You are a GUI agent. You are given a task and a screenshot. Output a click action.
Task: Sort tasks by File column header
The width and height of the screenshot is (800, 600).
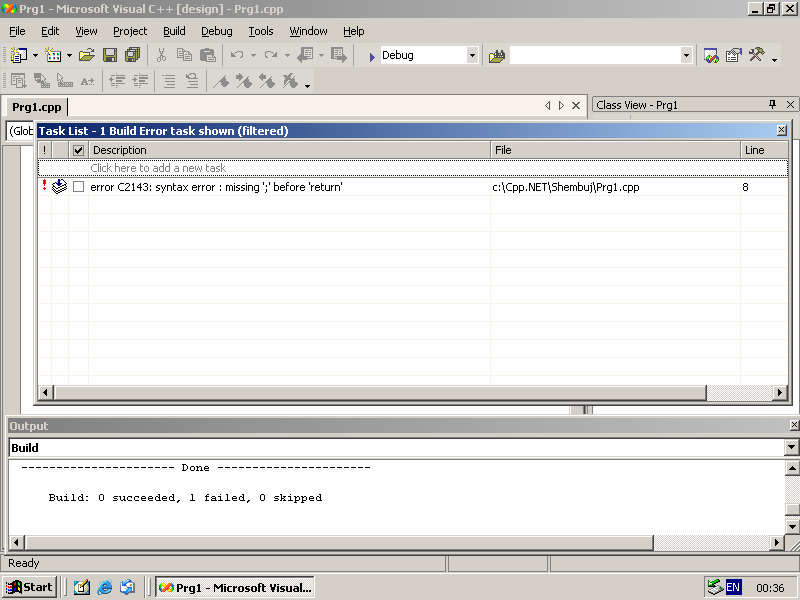click(615, 150)
